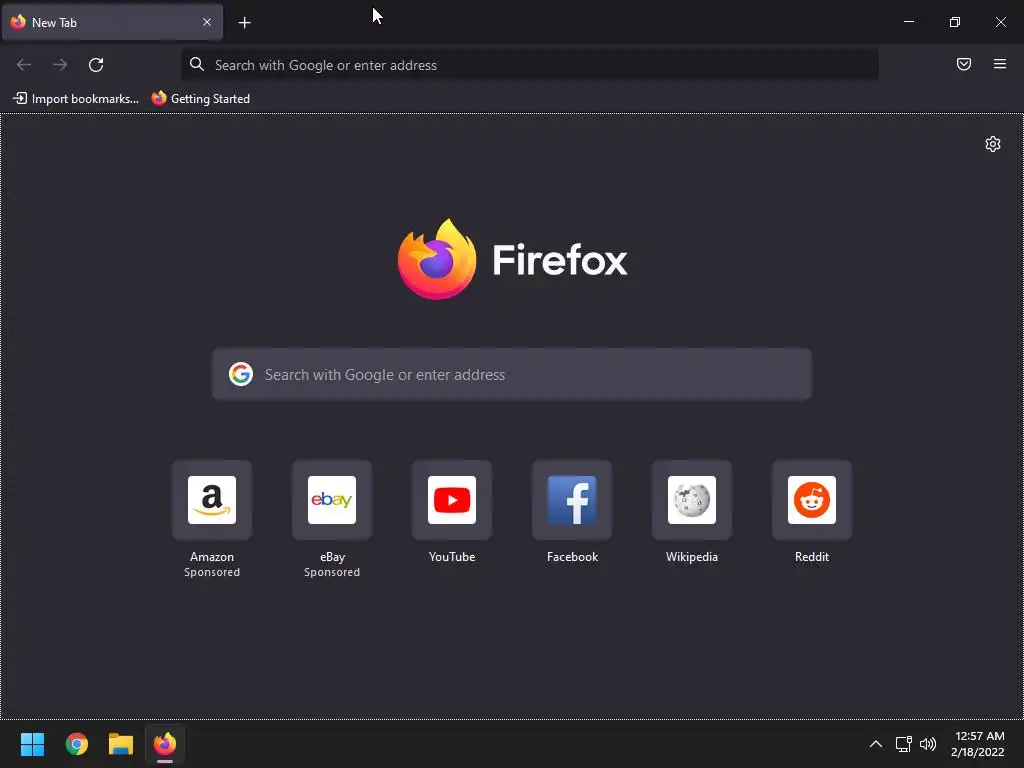The image size is (1024, 768).
Task: Click the Firefox logo on the page
Action: click(512, 259)
